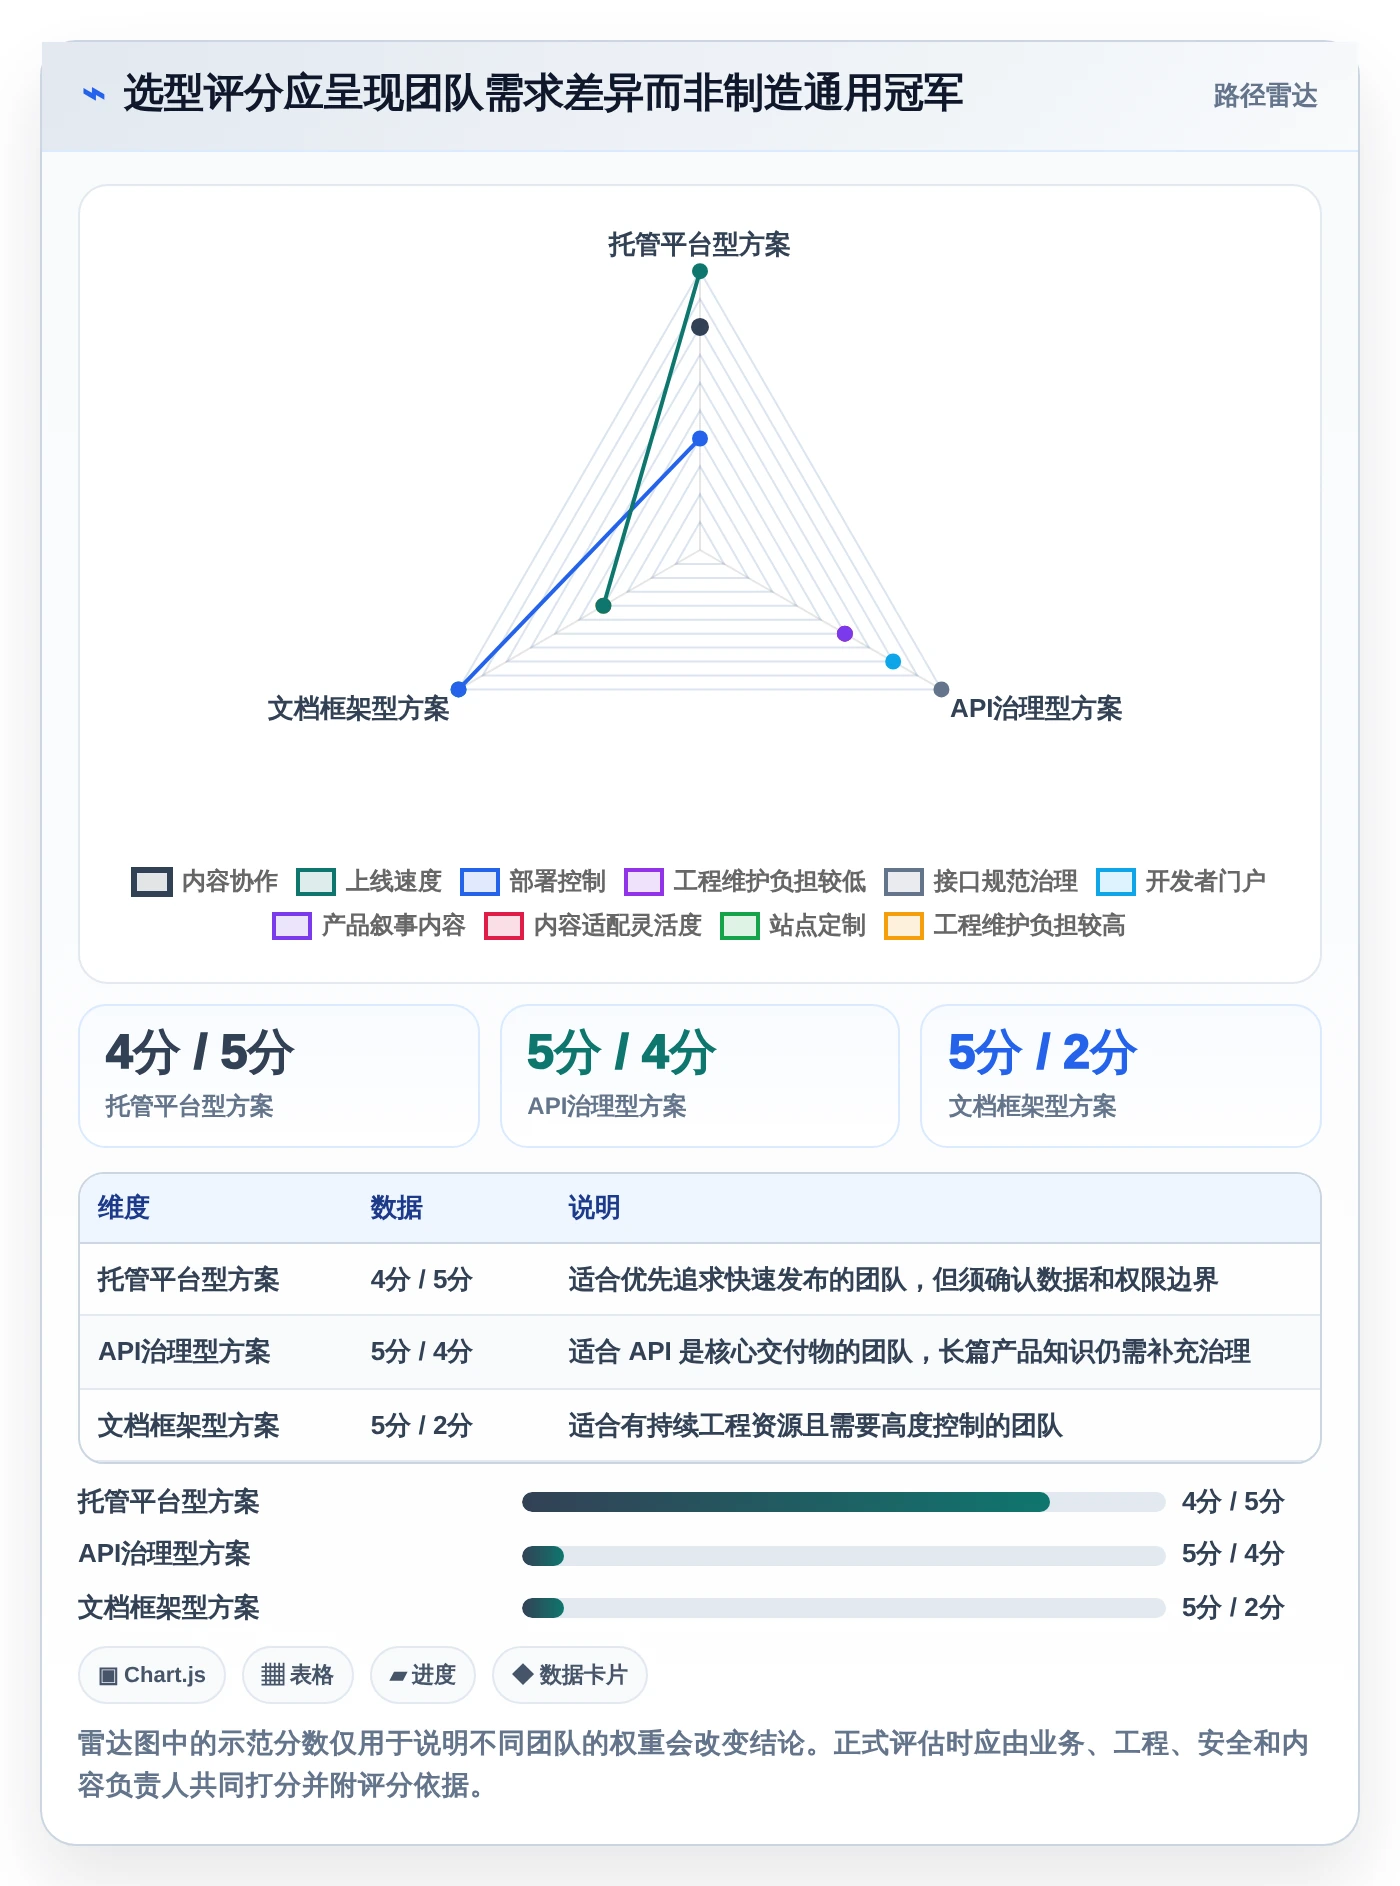Click the 说明 table column header
This screenshot has width=1400, height=1886.
[595, 1207]
